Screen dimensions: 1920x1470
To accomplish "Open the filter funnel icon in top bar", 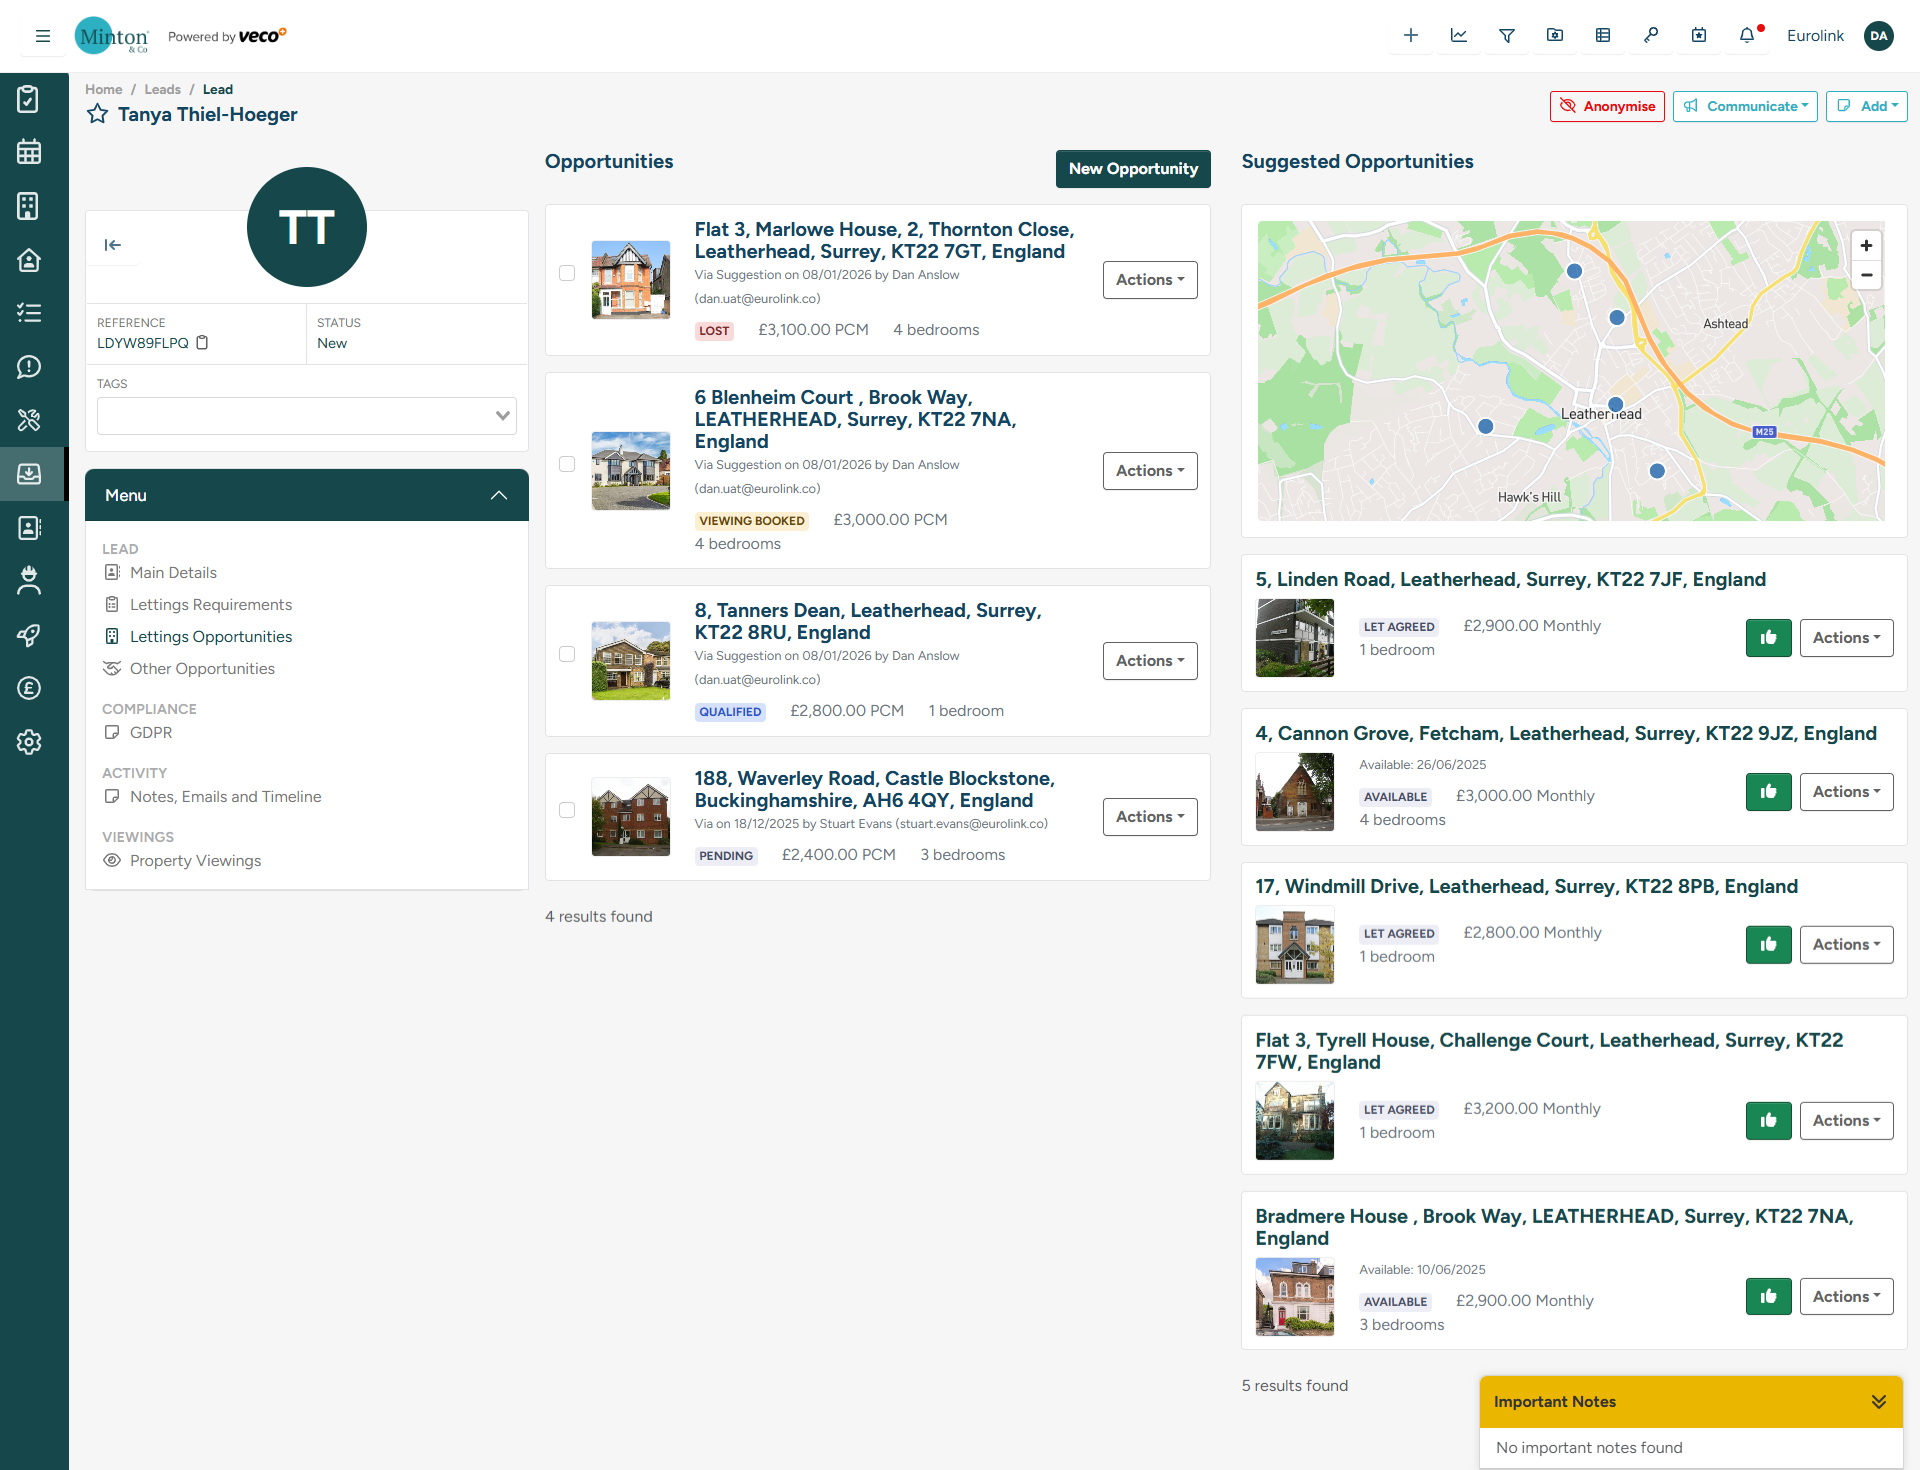I will point(1506,36).
